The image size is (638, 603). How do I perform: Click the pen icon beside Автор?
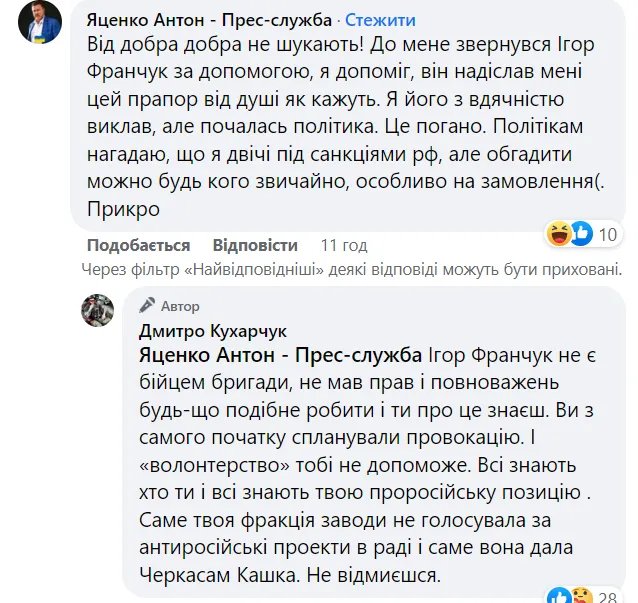(148, 305)
